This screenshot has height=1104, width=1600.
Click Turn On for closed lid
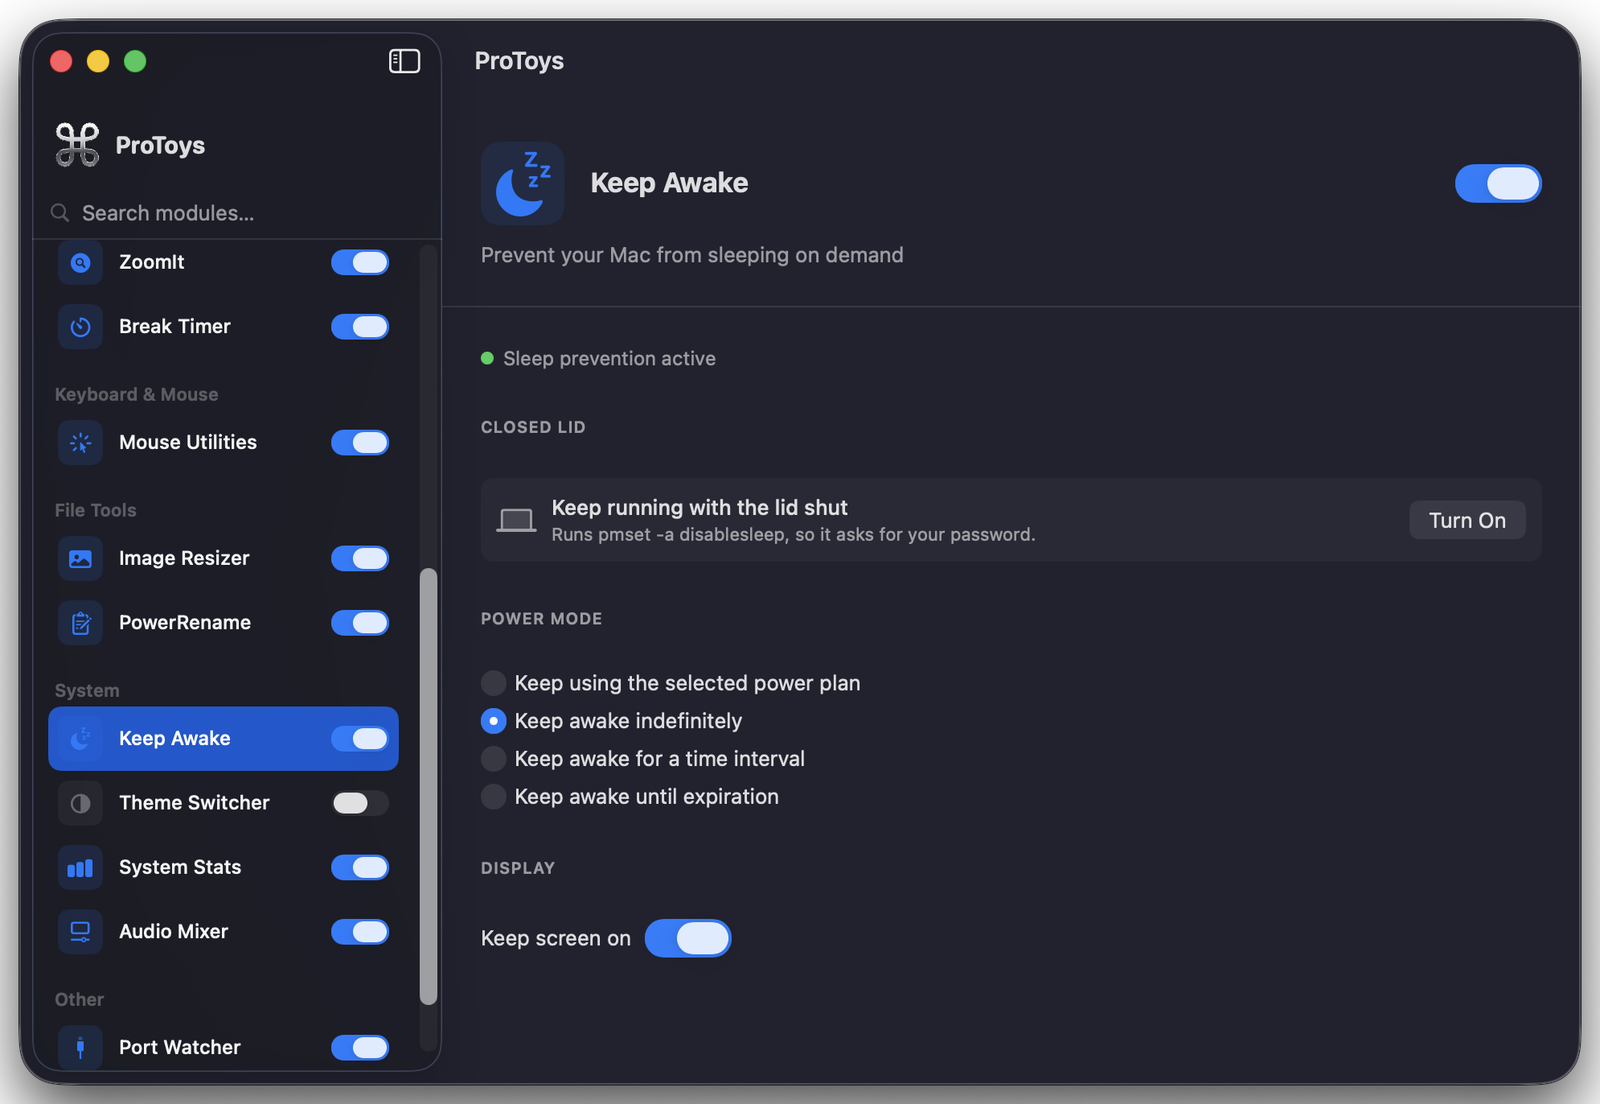click(1467, 520)
